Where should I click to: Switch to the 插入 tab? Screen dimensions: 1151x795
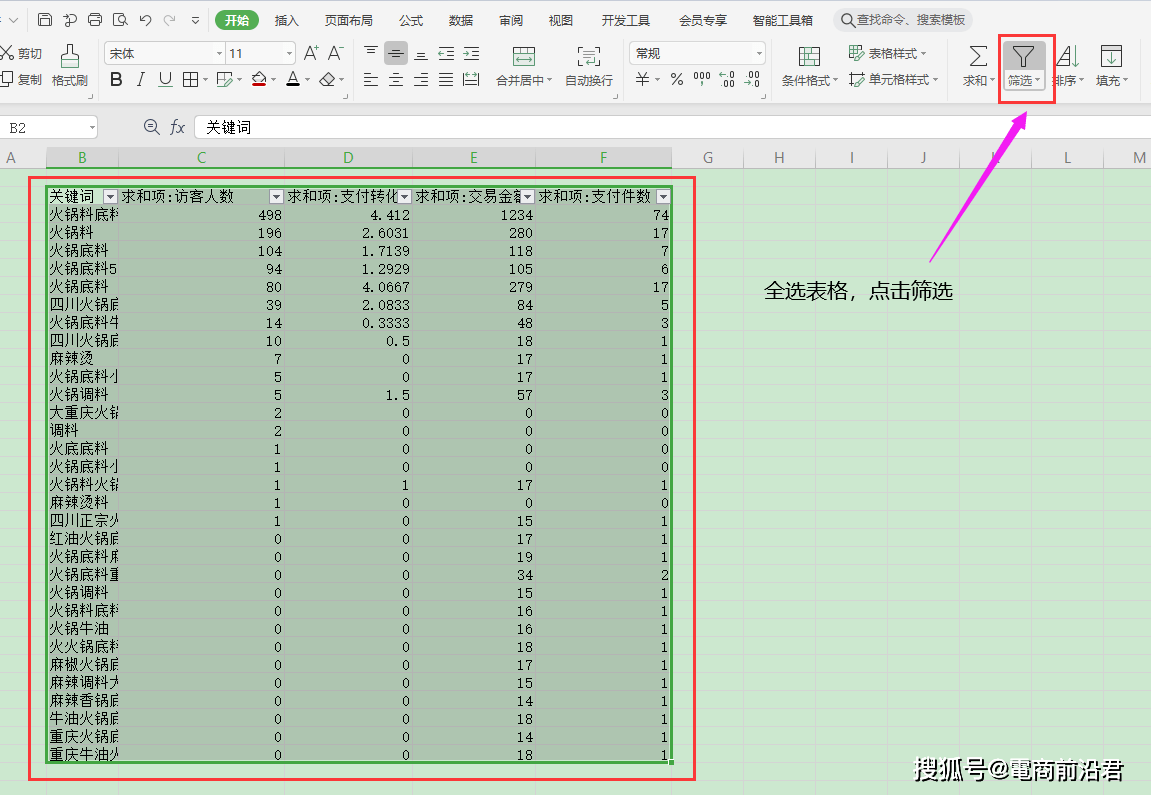(286, 21)
